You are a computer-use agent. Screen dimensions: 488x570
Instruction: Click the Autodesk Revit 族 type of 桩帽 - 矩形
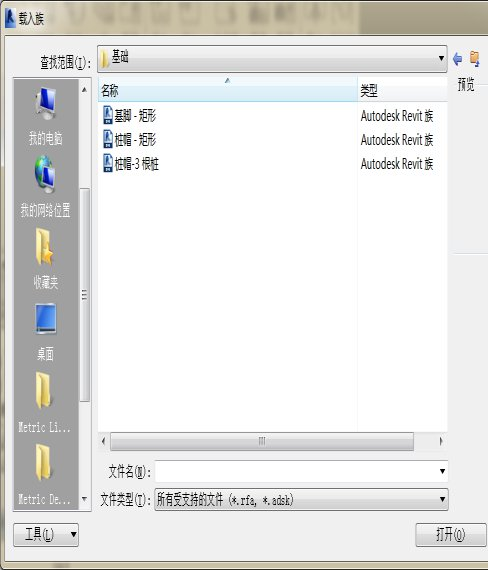click(397, 140)
